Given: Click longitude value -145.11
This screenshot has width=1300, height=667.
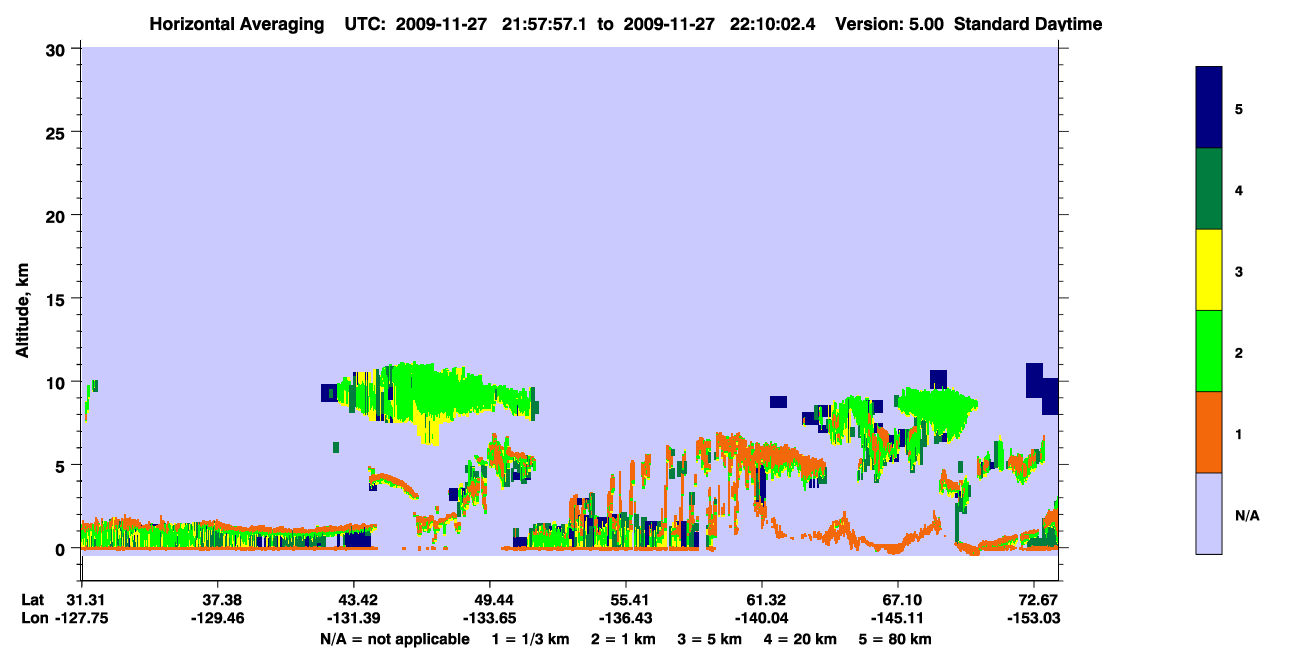Looking at the screenshot, I should (898, 619).
